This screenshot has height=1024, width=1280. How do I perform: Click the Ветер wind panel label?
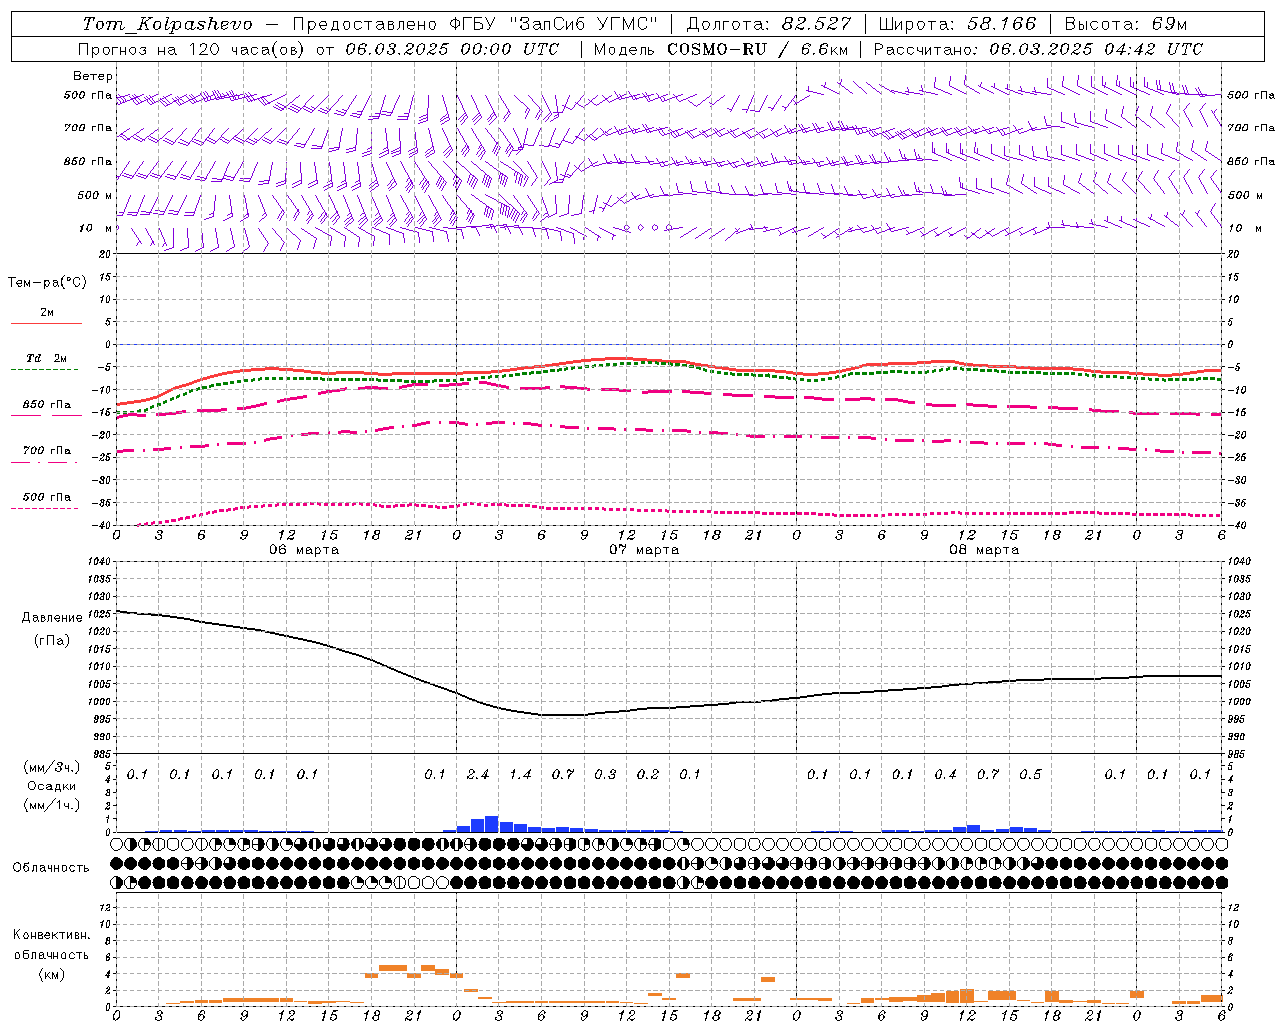point(93,76)
